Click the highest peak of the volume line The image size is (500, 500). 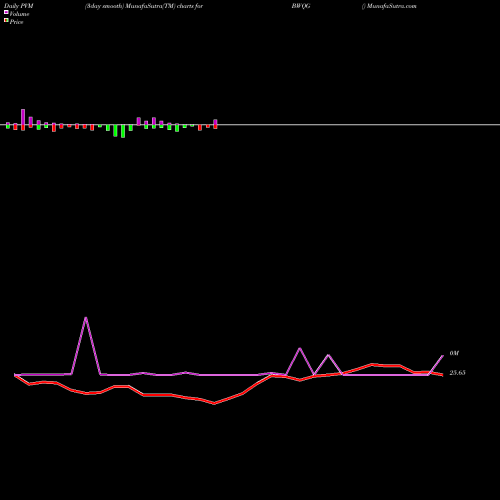pos(86,318)
